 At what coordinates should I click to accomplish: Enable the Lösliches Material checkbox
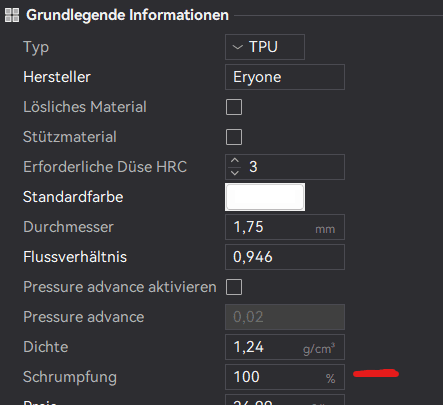[234, 107]
